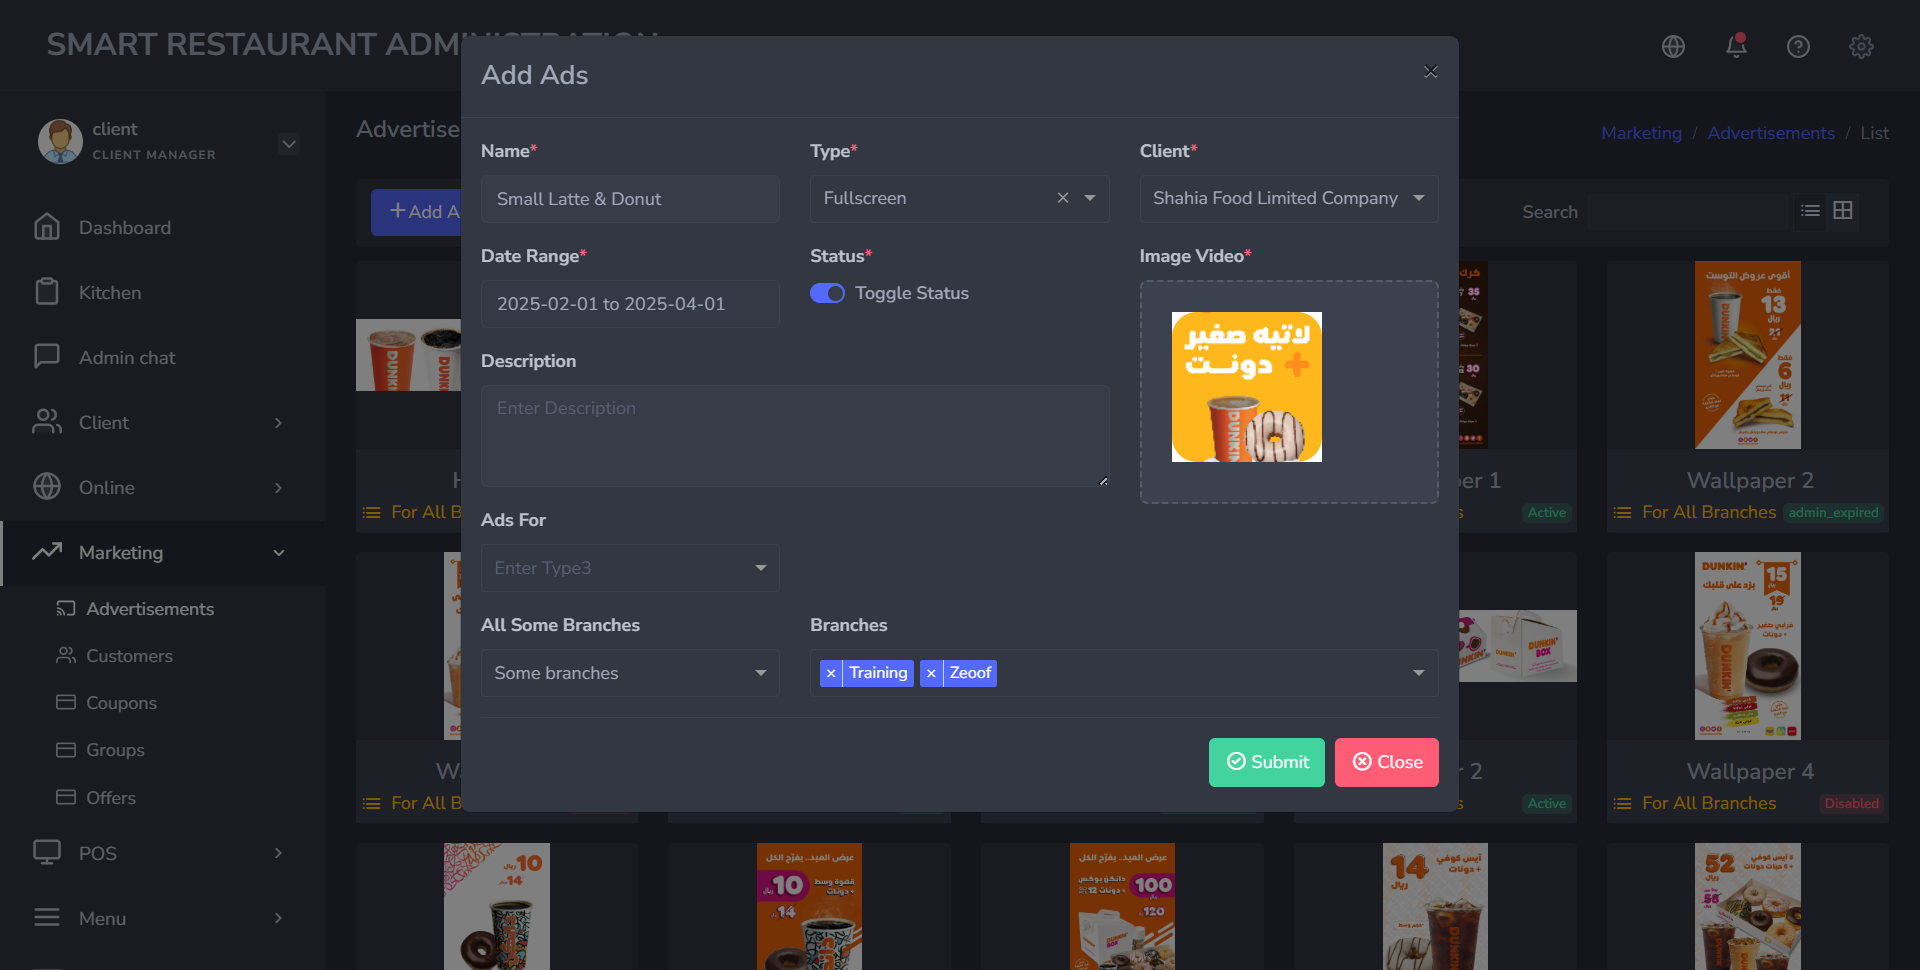Viewport: 1920px width, 970px height.
Task: Go to Advertisements submenu item
Action: click(x=150, y=609)
